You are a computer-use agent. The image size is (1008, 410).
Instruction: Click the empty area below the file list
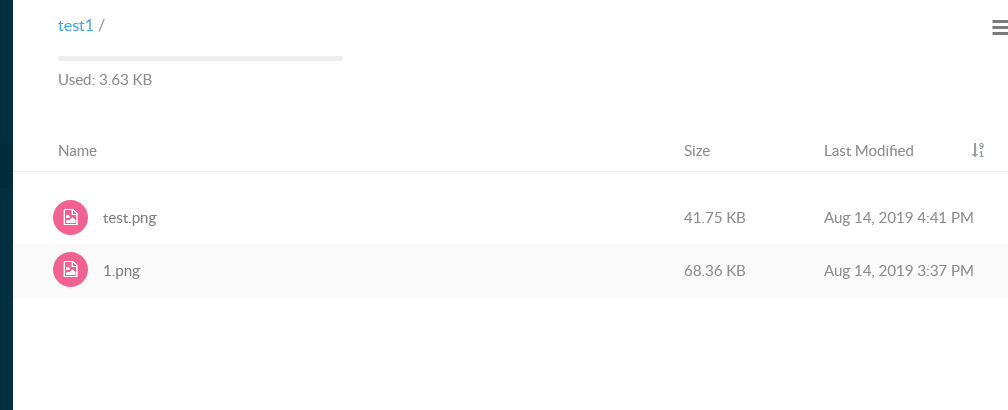(500, 355)
